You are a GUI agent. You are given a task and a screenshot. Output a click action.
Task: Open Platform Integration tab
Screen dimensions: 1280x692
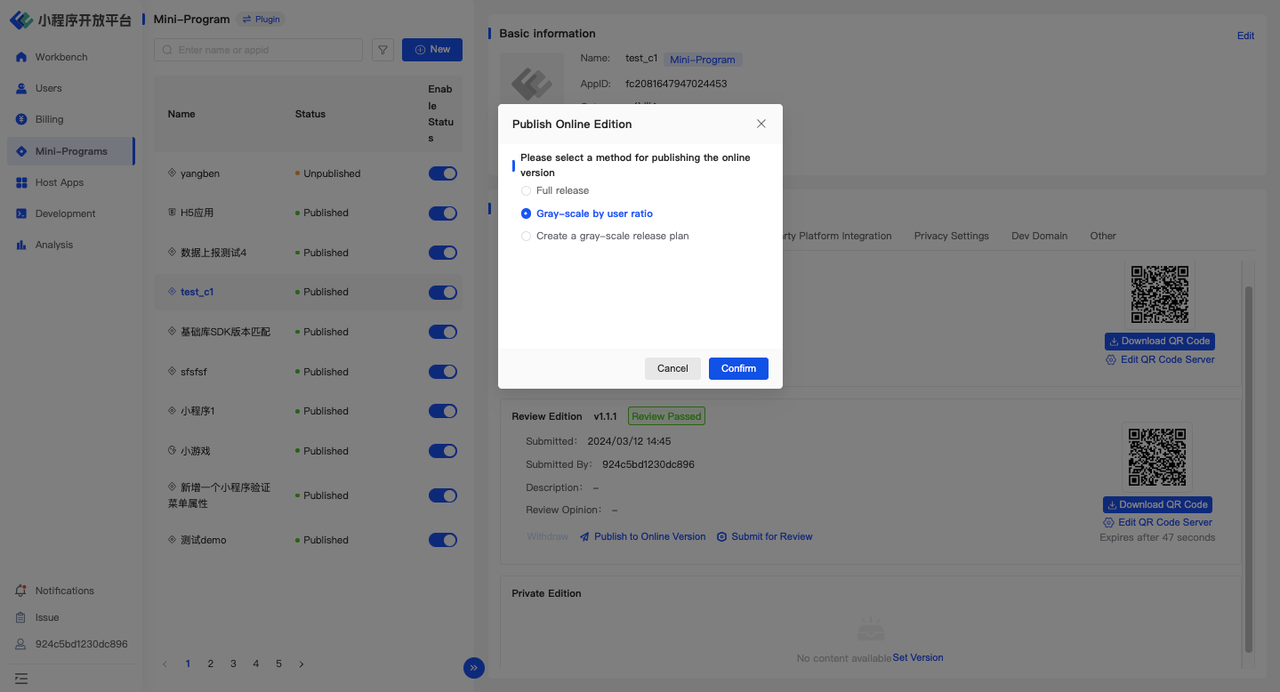837,236
